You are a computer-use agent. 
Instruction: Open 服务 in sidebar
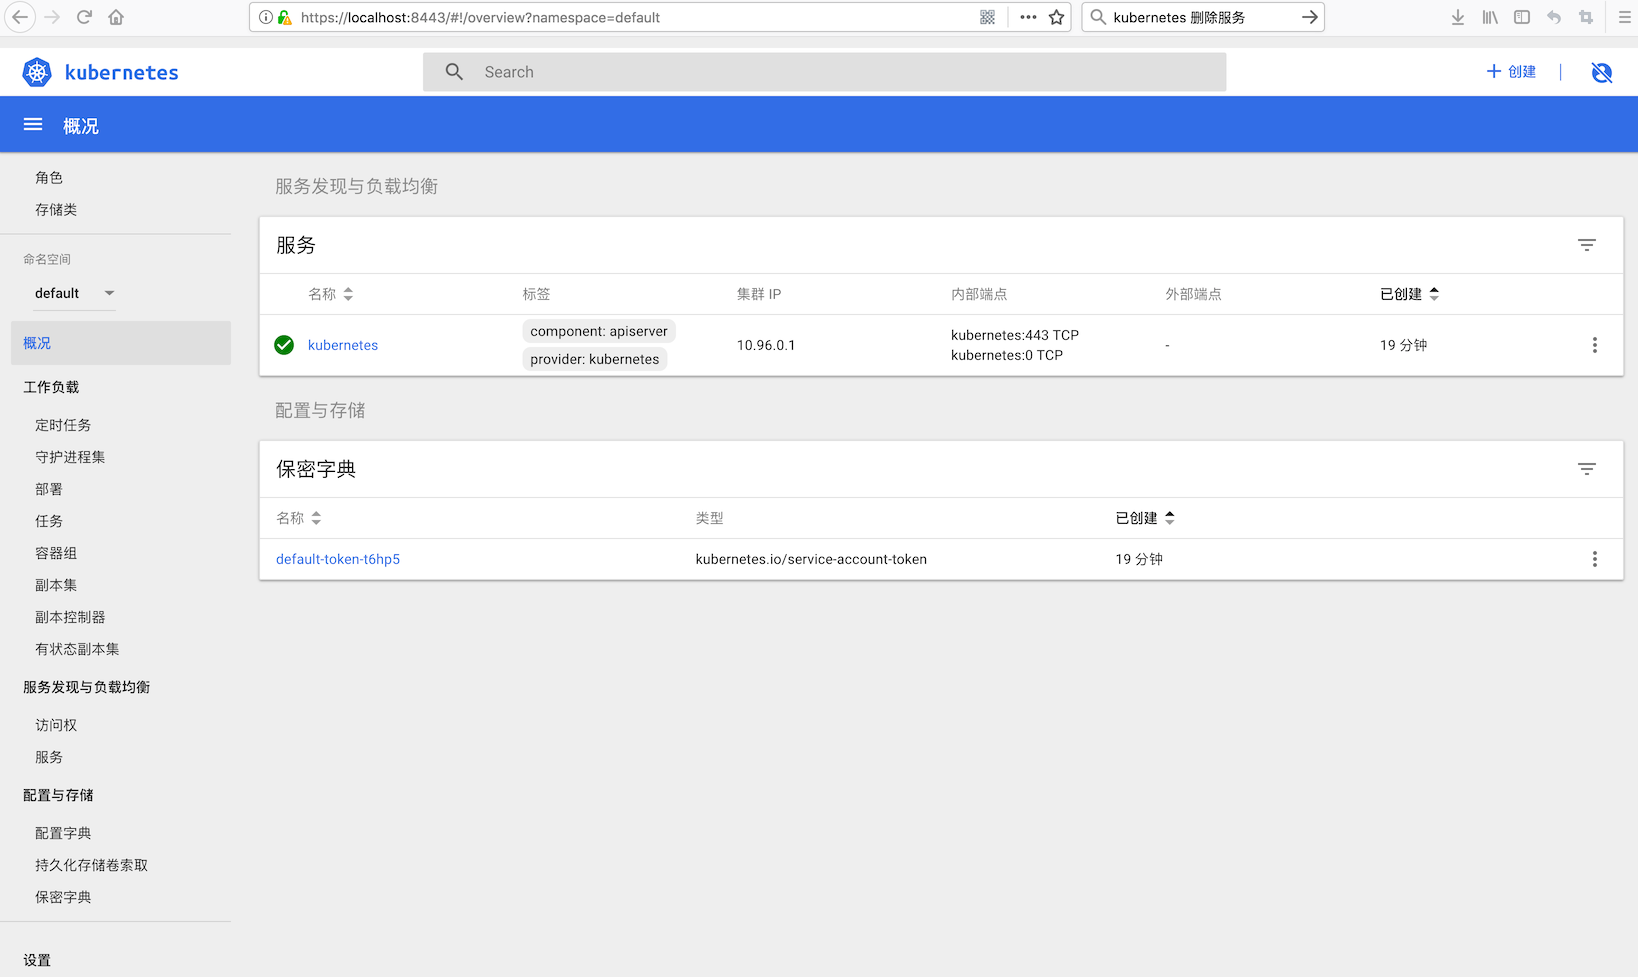pos(49,757)
